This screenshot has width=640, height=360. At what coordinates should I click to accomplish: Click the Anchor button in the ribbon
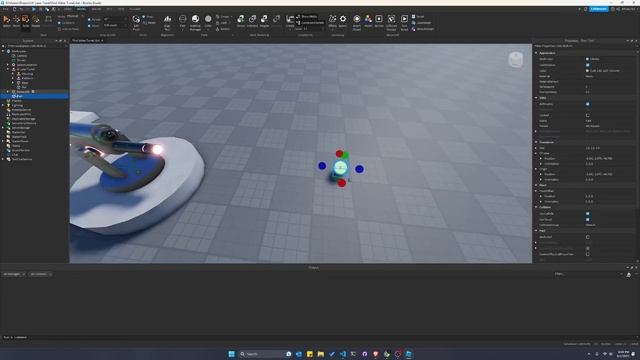pos(223,29)
